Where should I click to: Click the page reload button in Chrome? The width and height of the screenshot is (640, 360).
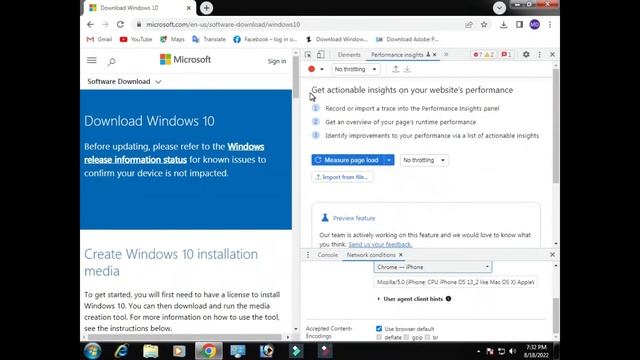pyautogui.click(x=120, y=24)
